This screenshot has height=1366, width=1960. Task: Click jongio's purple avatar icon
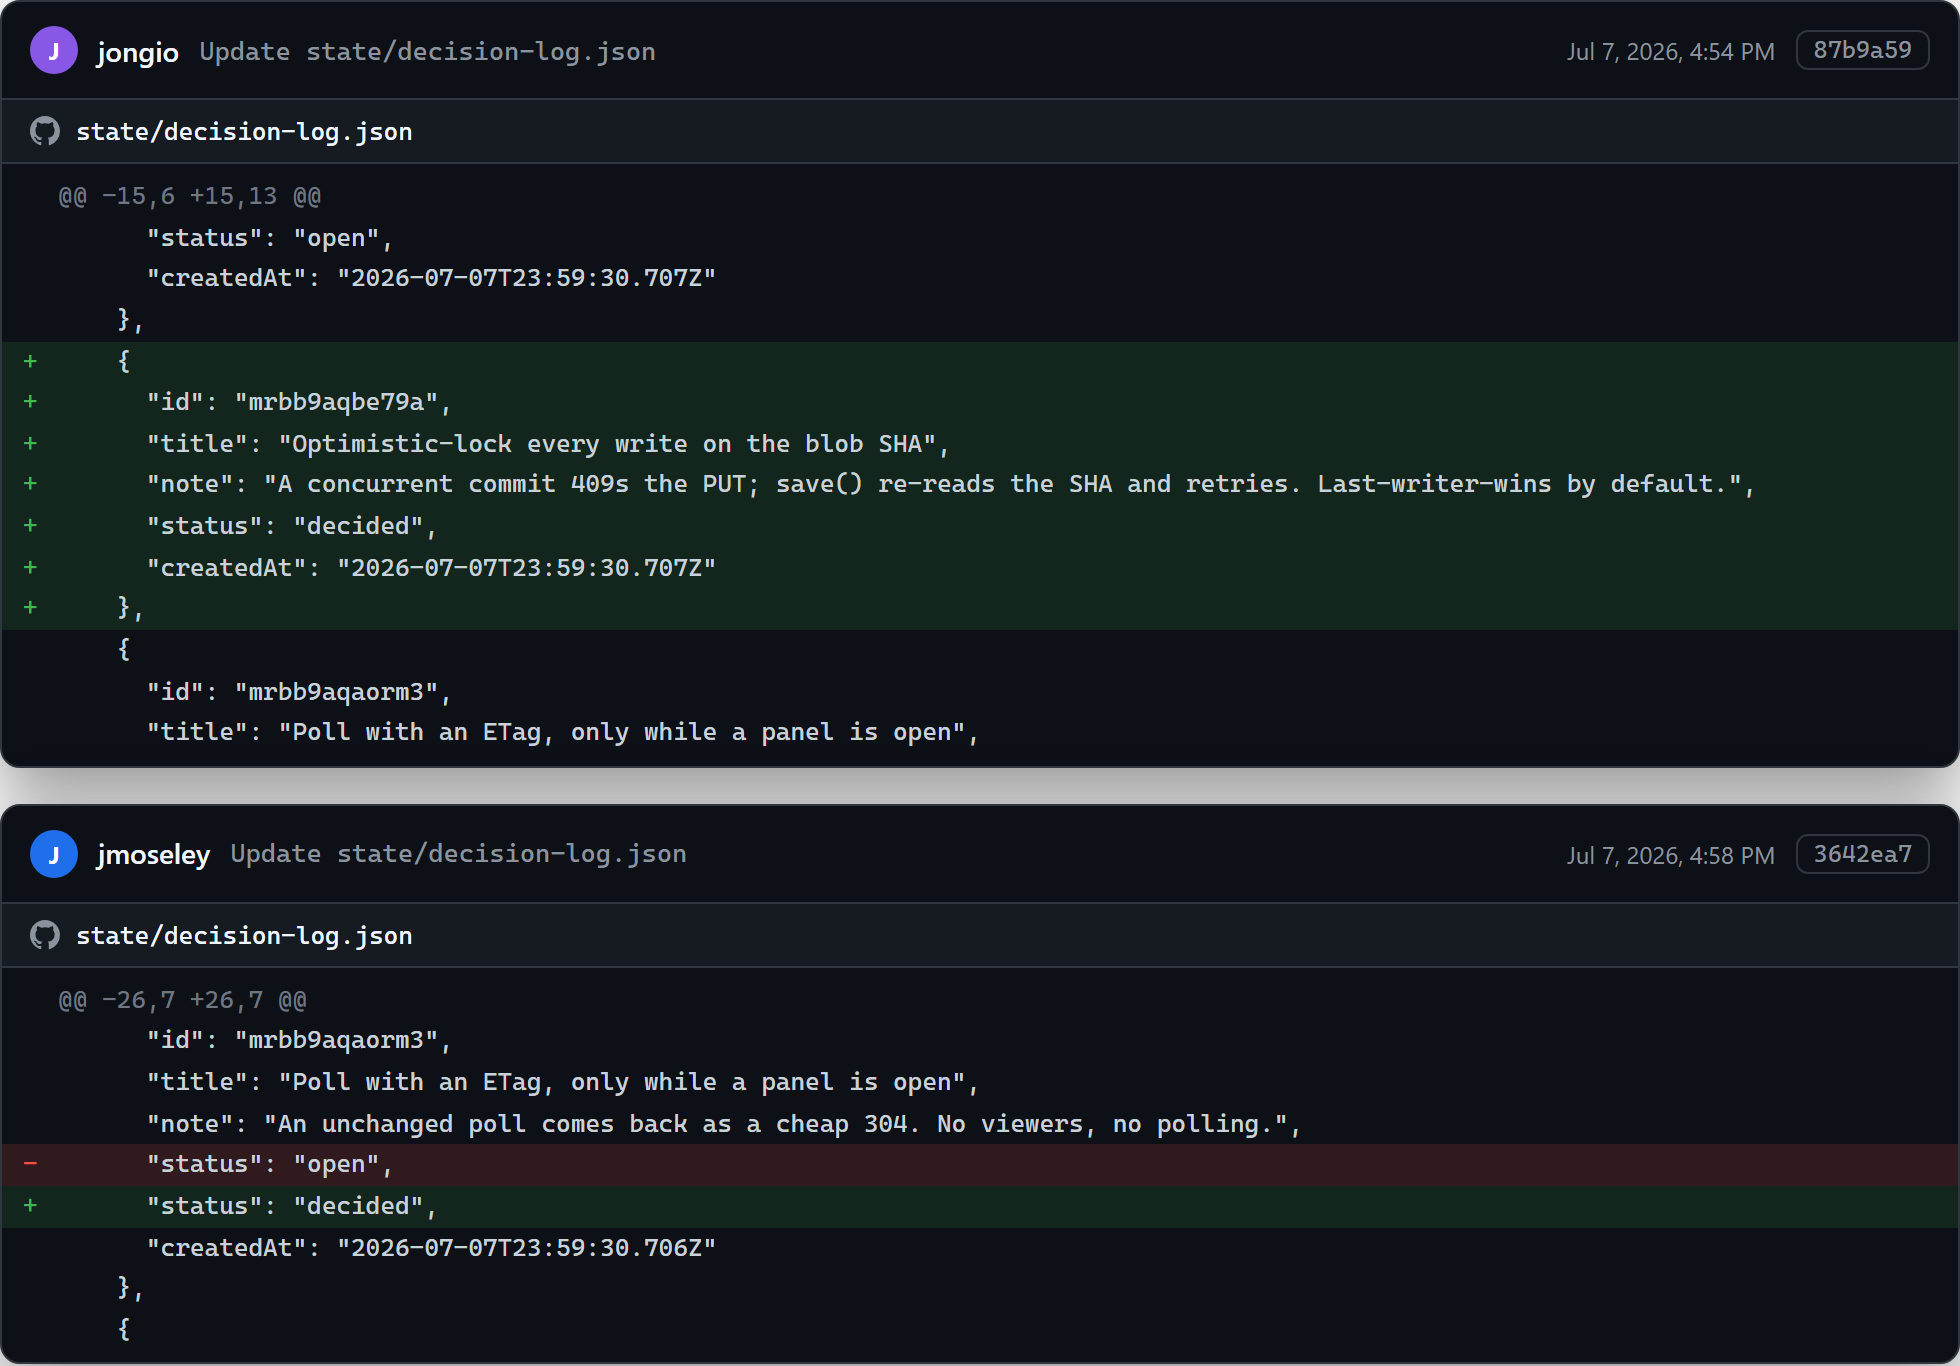54,51
